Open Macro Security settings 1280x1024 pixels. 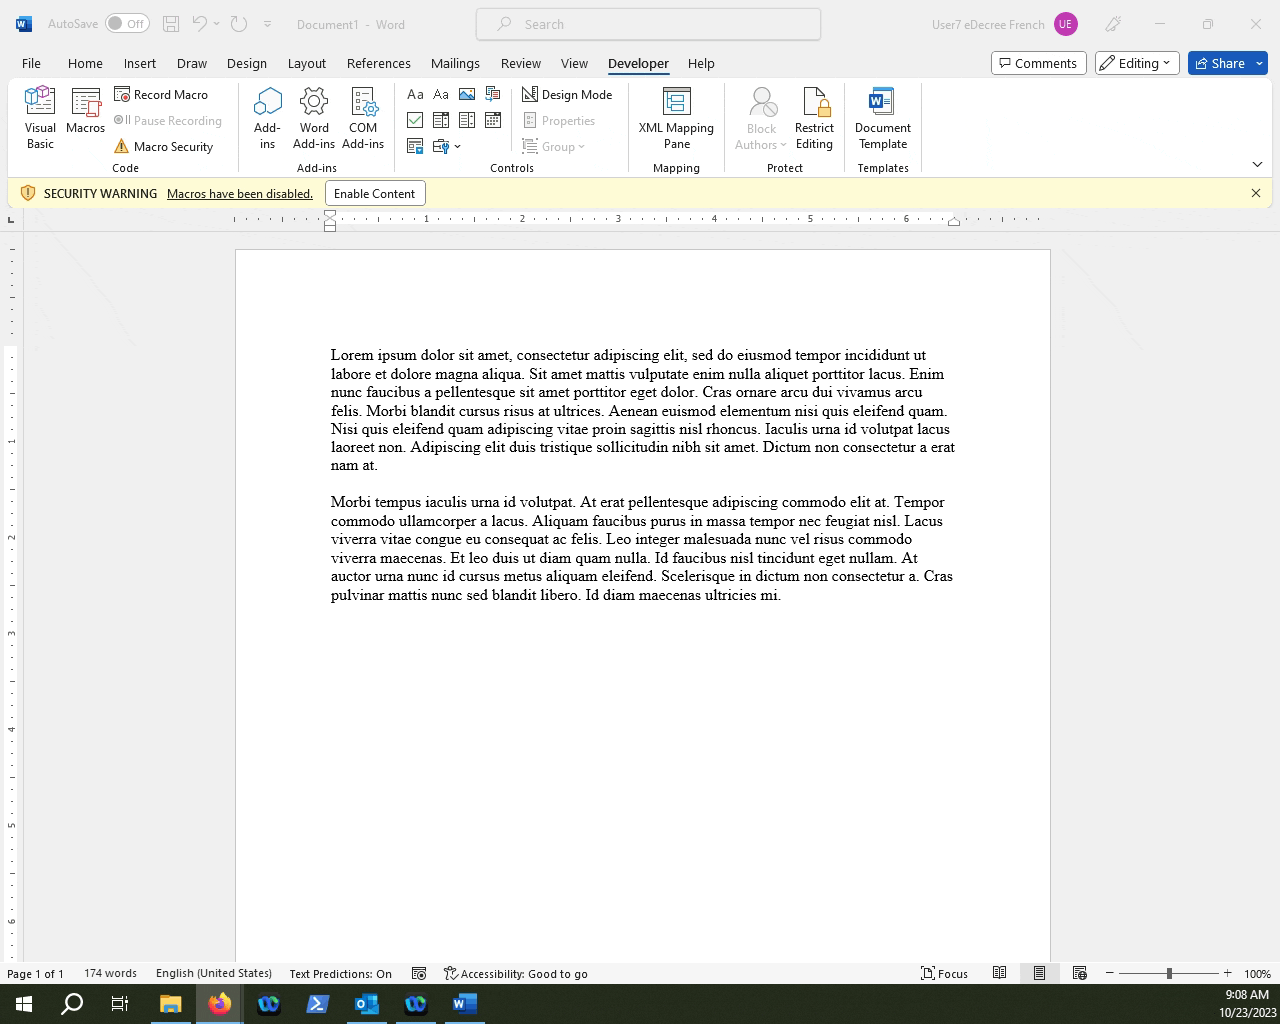(x=164, y=146)
